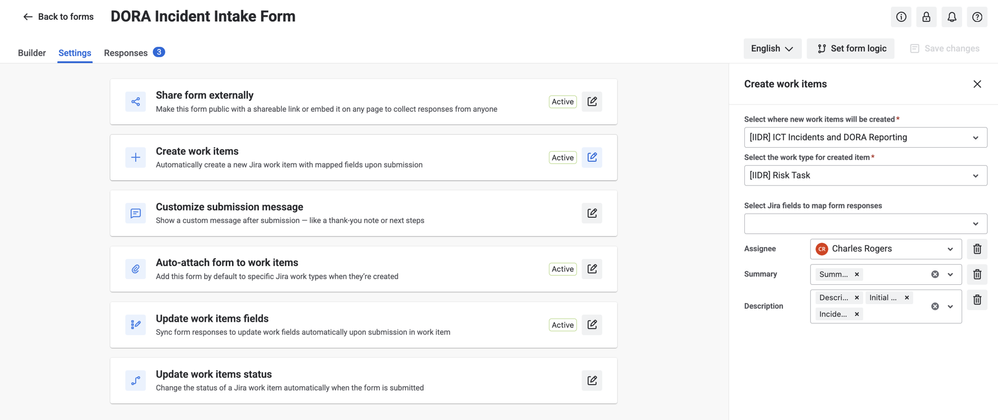Image resolution: width=998 pixels, height=420 pixels.
Task: Open the Risk Task work type dropdown
Action: click(x=866, y=176)
